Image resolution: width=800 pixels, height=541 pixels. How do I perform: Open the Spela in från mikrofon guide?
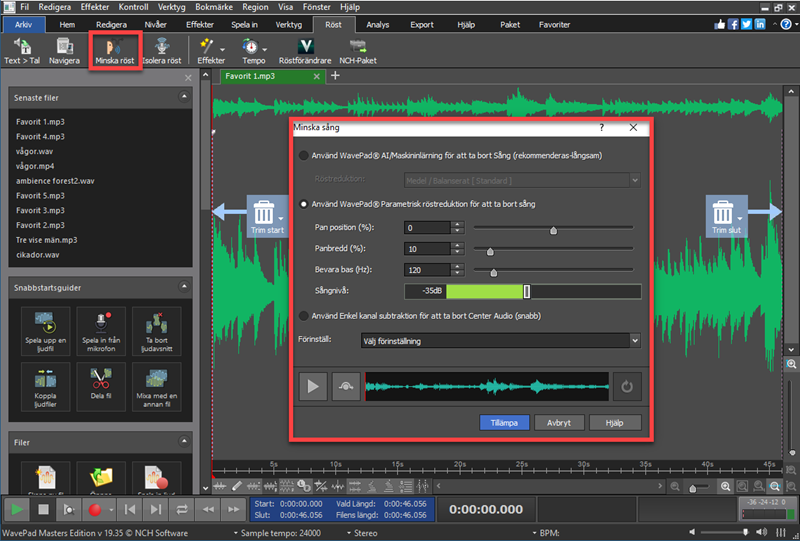pyautogui.click(x=101, y=331)
